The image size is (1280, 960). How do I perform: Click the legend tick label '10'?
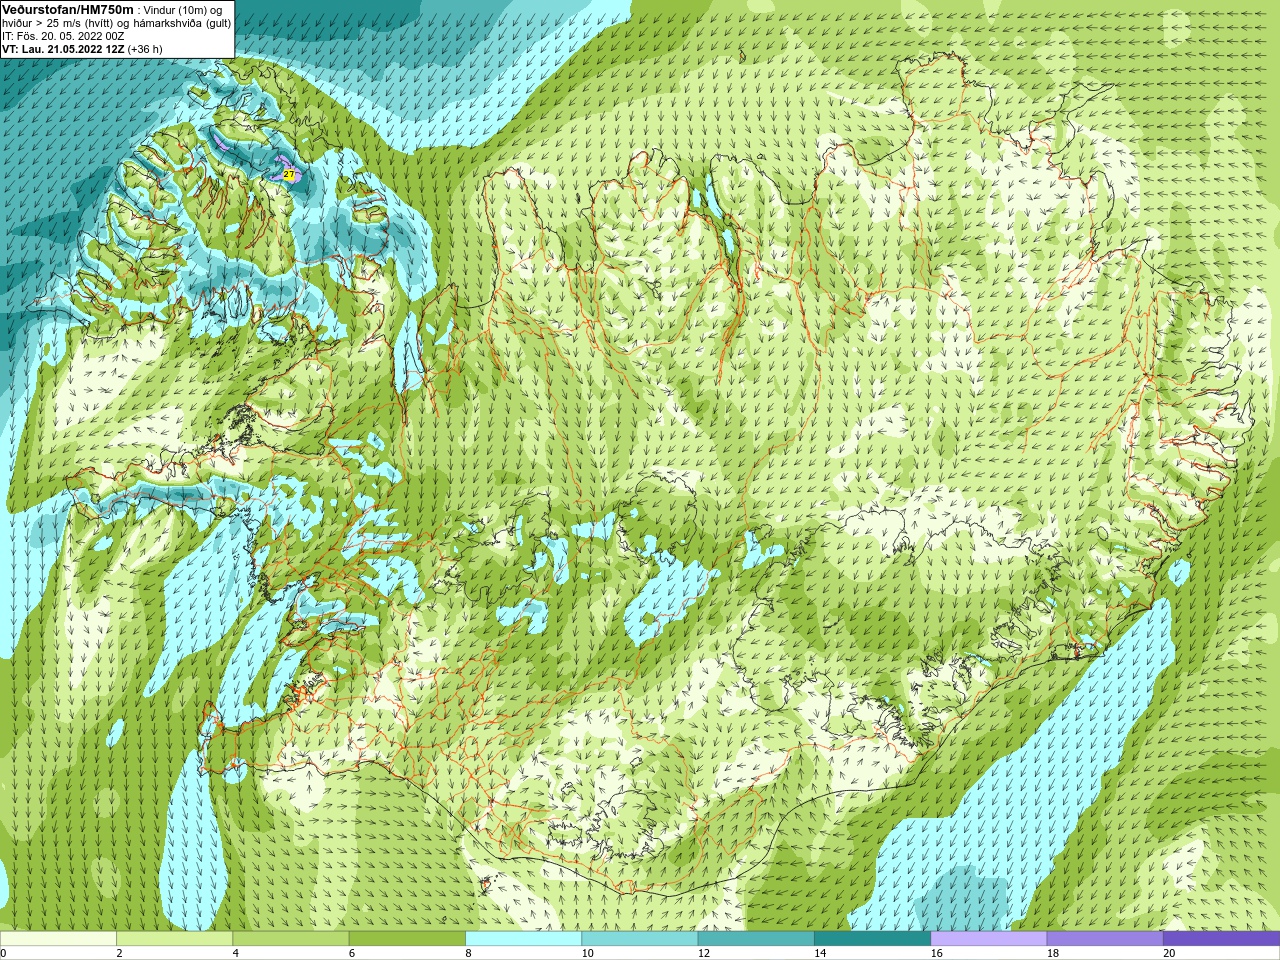(588, 953)
